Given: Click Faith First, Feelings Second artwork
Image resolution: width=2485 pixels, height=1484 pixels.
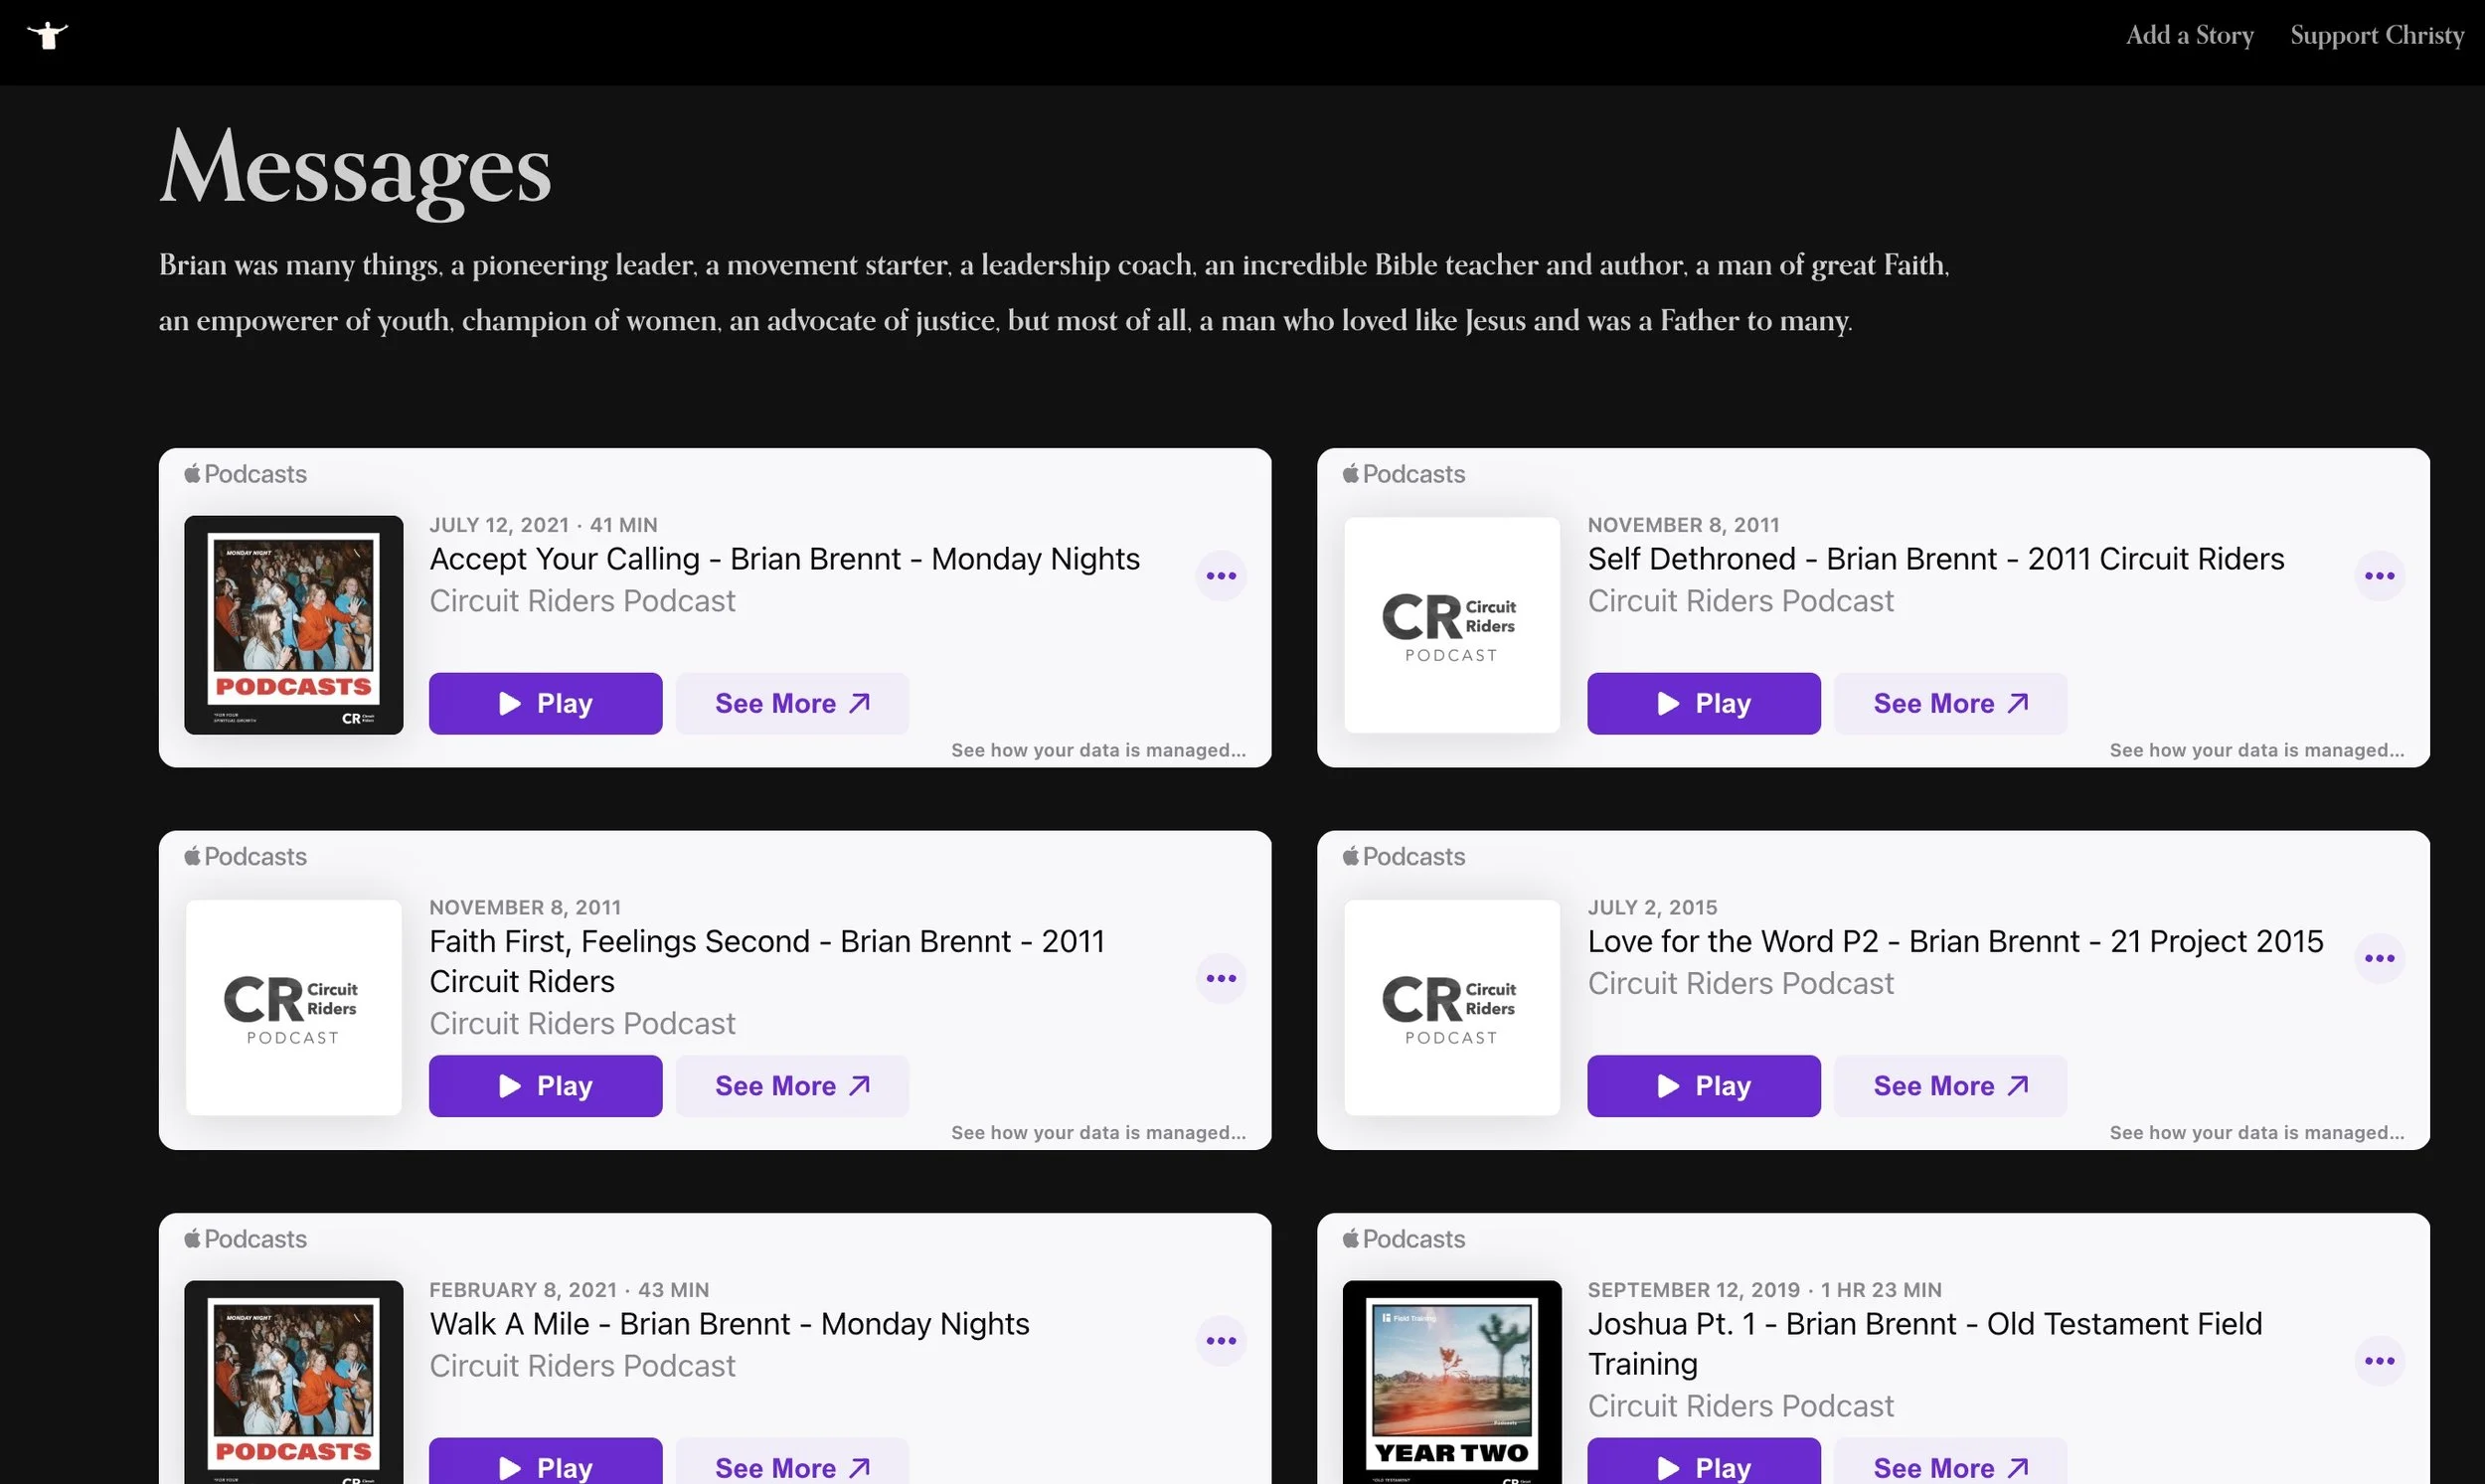Looking at the screenshot, I should 293,1007.
